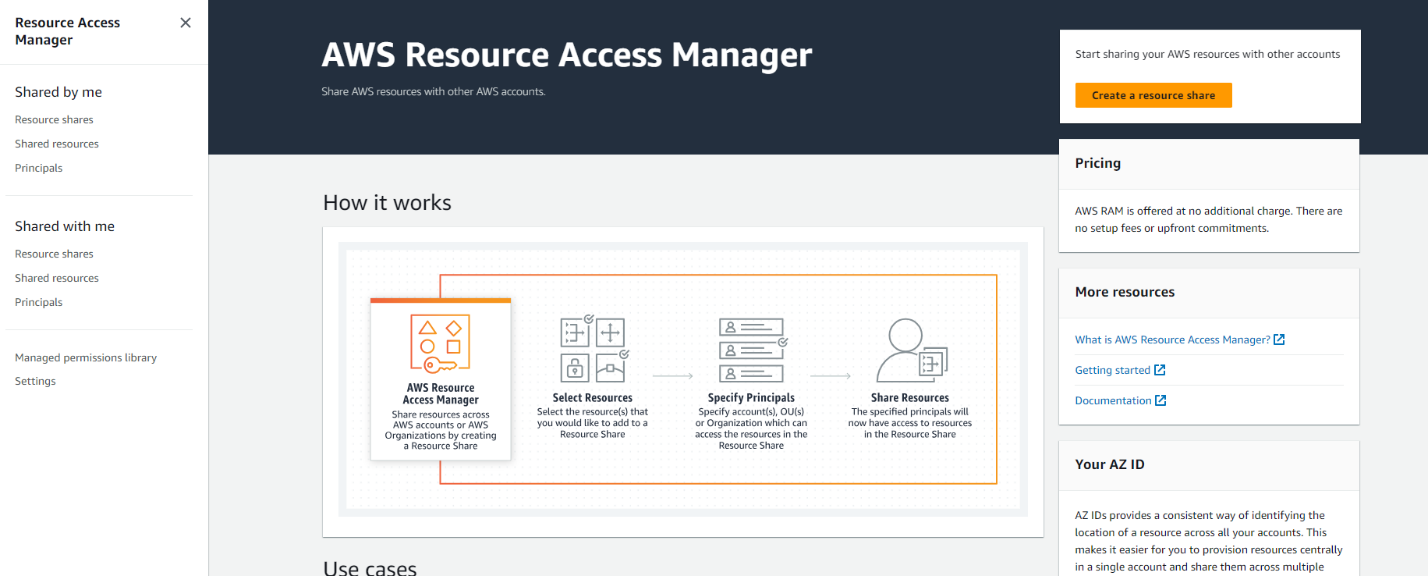Open What is AWS Resource Access Manager link
Viewport: 1428px width, 576px height.
coord(1172,340)
